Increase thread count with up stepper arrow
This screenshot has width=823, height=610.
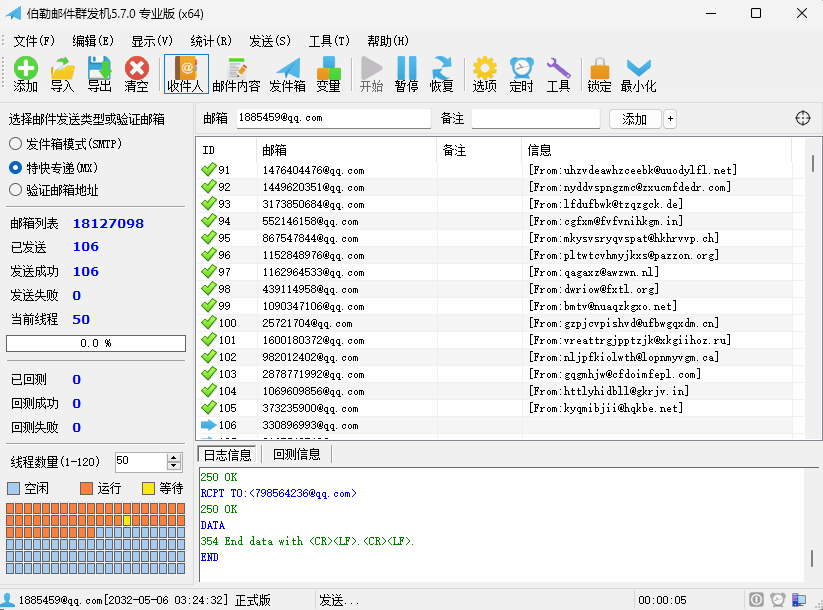(174, 458)
